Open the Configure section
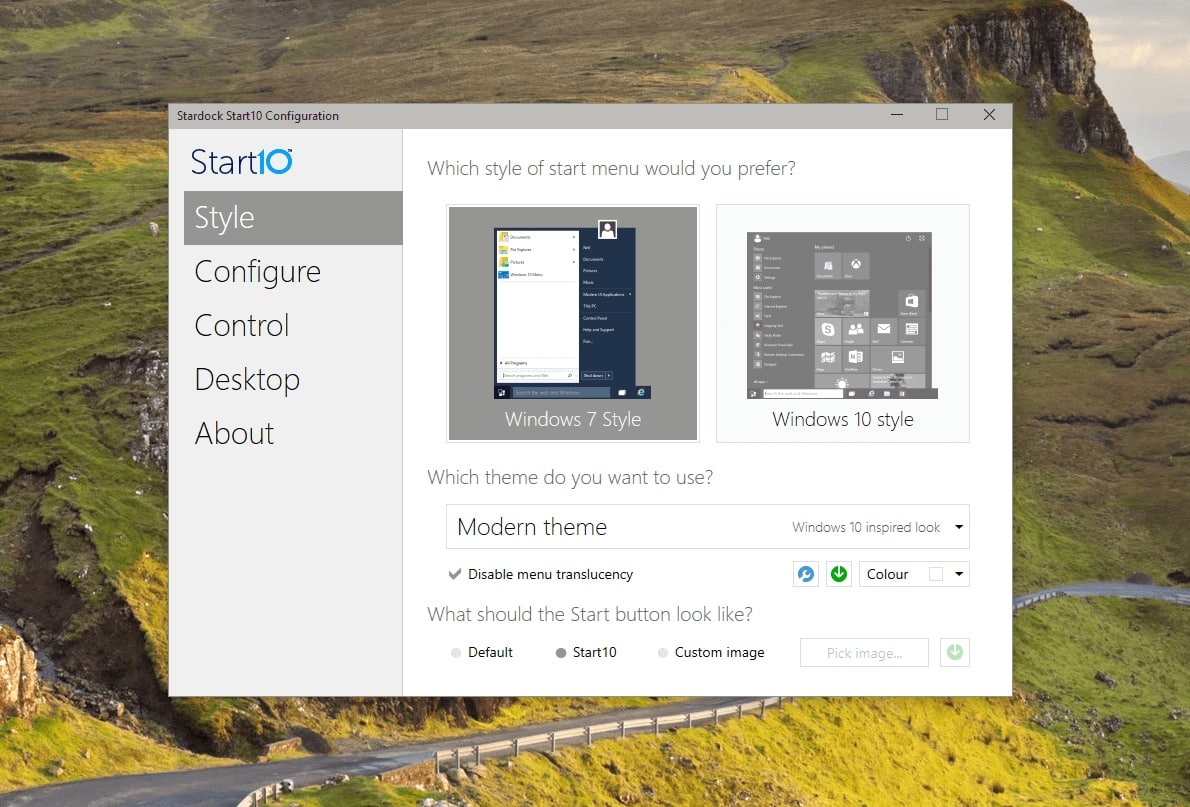 257,272
